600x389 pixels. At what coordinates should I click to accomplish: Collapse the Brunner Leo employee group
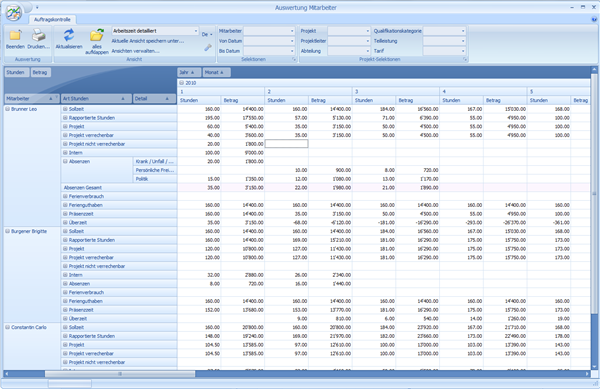tap(7, 109)
